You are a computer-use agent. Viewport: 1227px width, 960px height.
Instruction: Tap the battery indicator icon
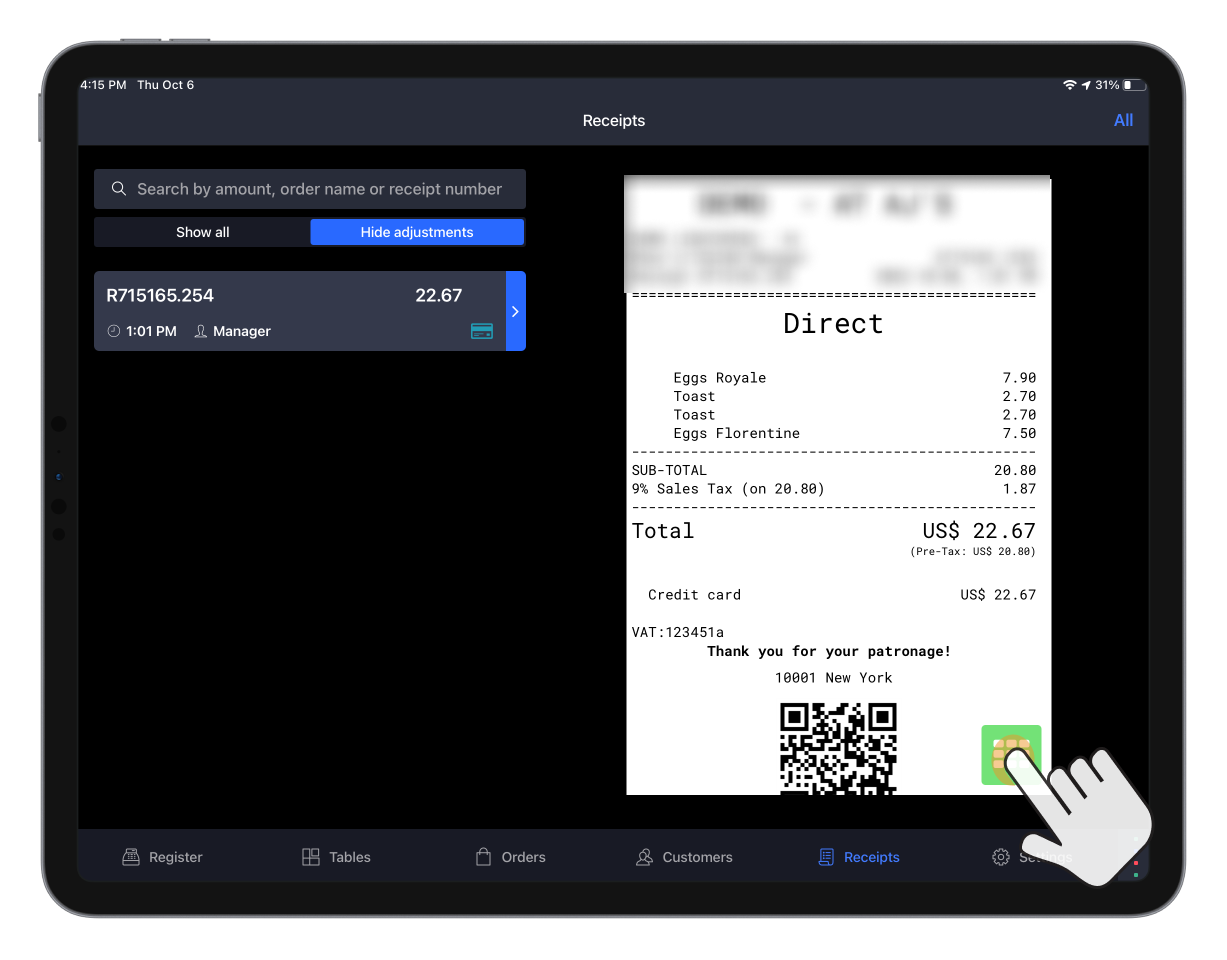click(x=1134, y=85)
